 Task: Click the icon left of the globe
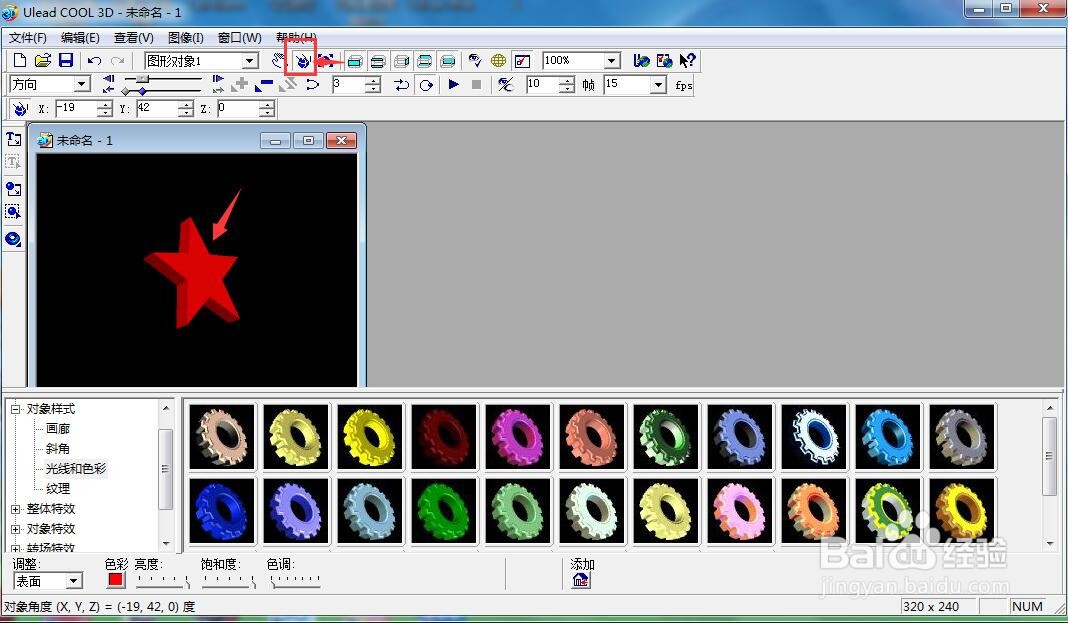coord(475,61)
